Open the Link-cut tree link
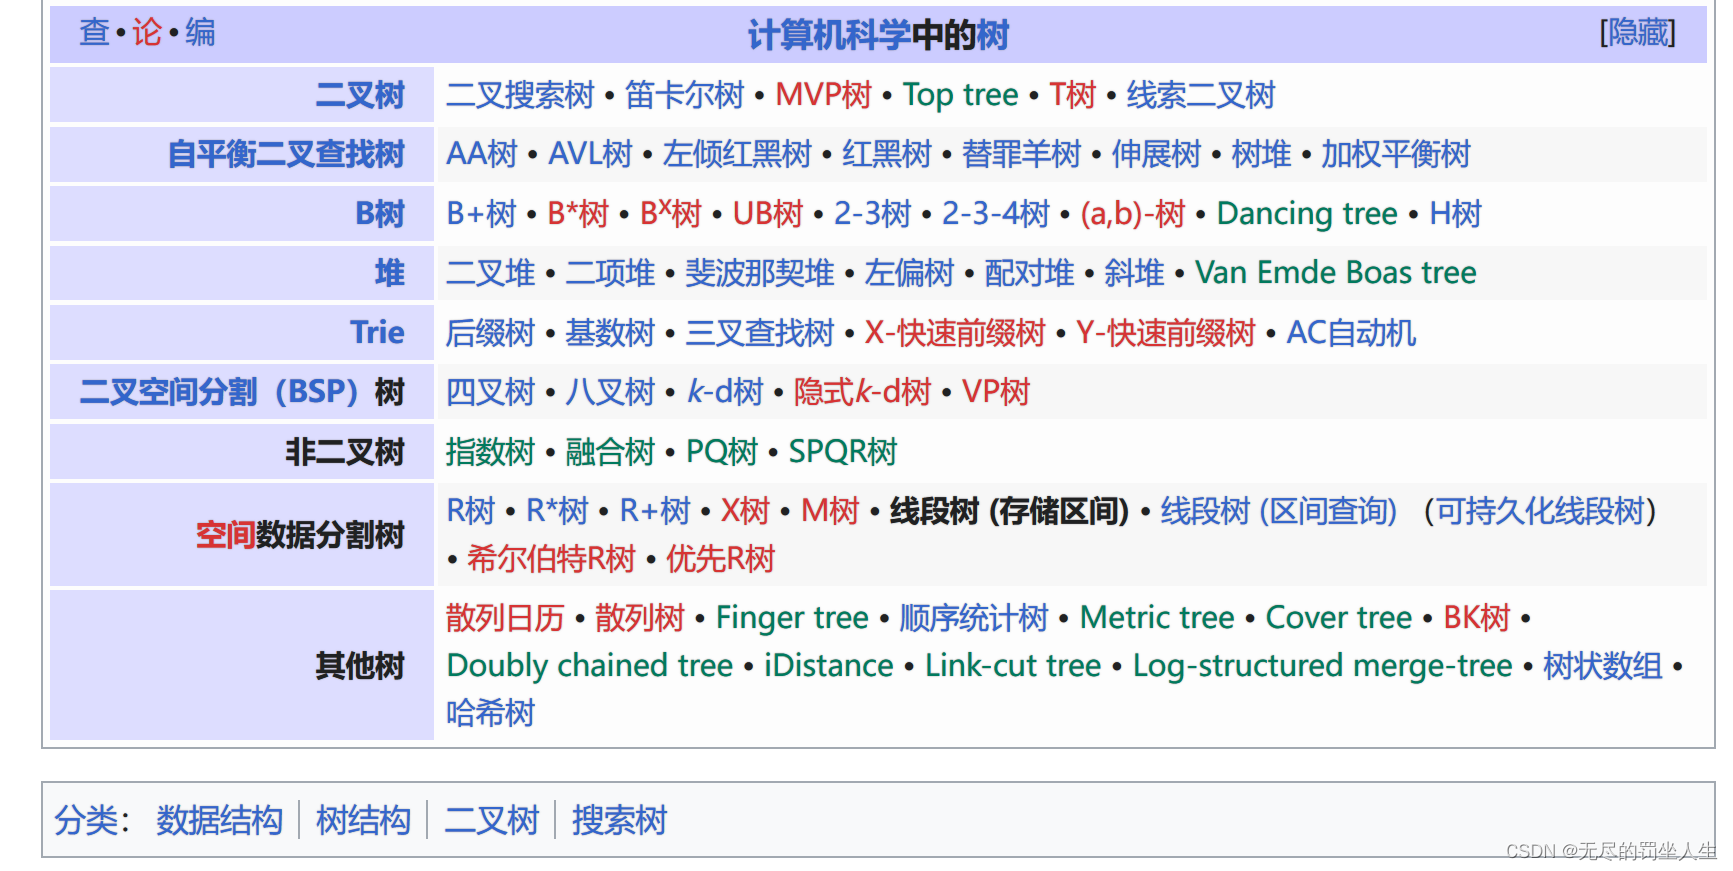 pos(1013,665)
